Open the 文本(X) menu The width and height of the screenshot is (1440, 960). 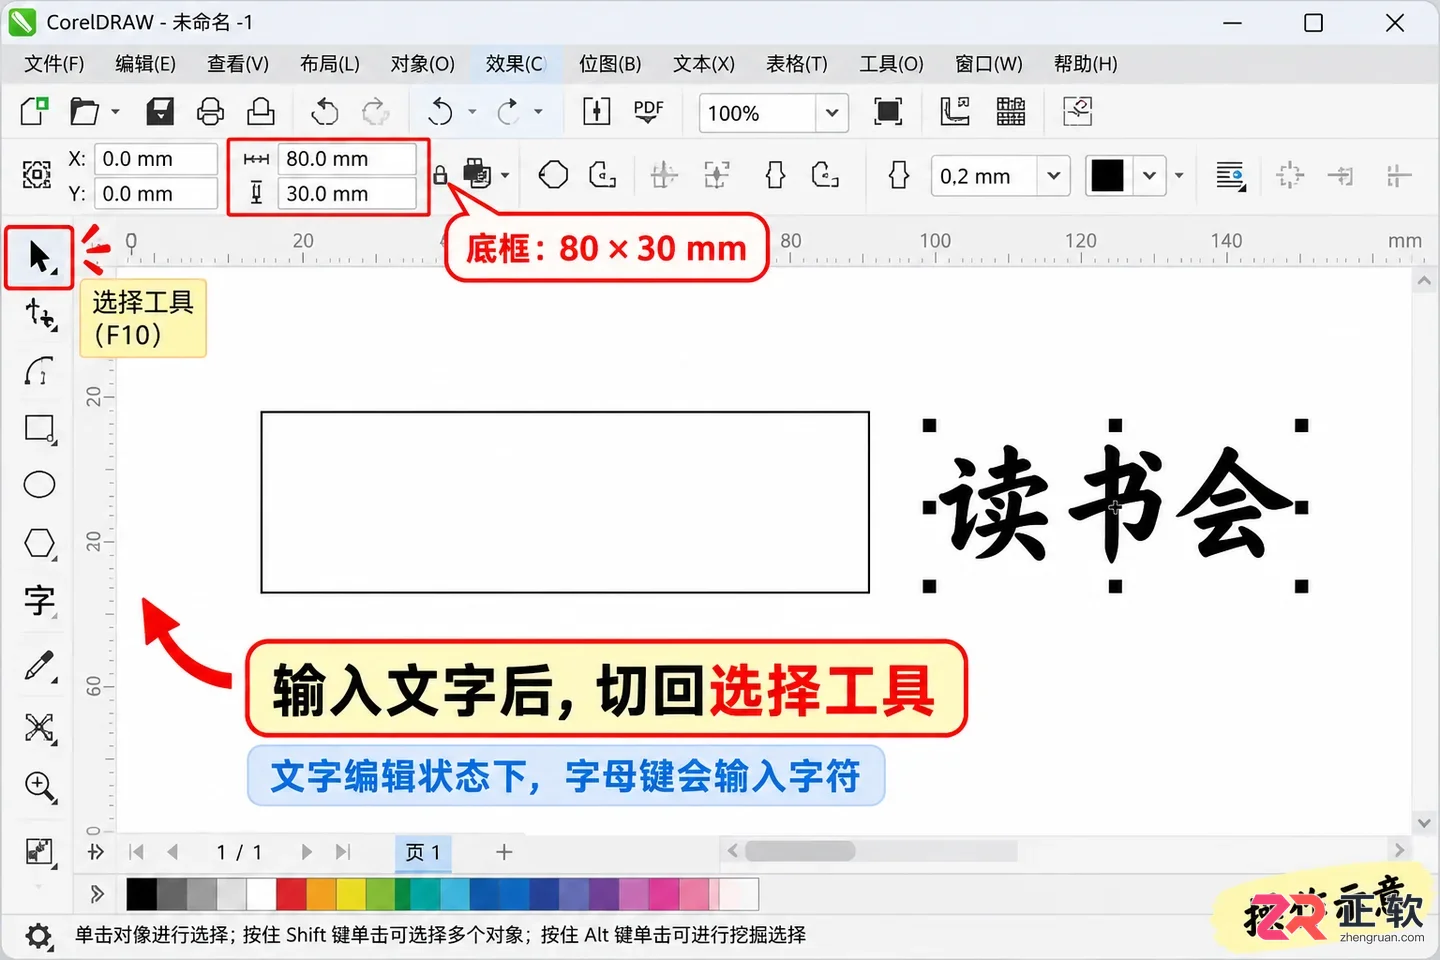704,64
